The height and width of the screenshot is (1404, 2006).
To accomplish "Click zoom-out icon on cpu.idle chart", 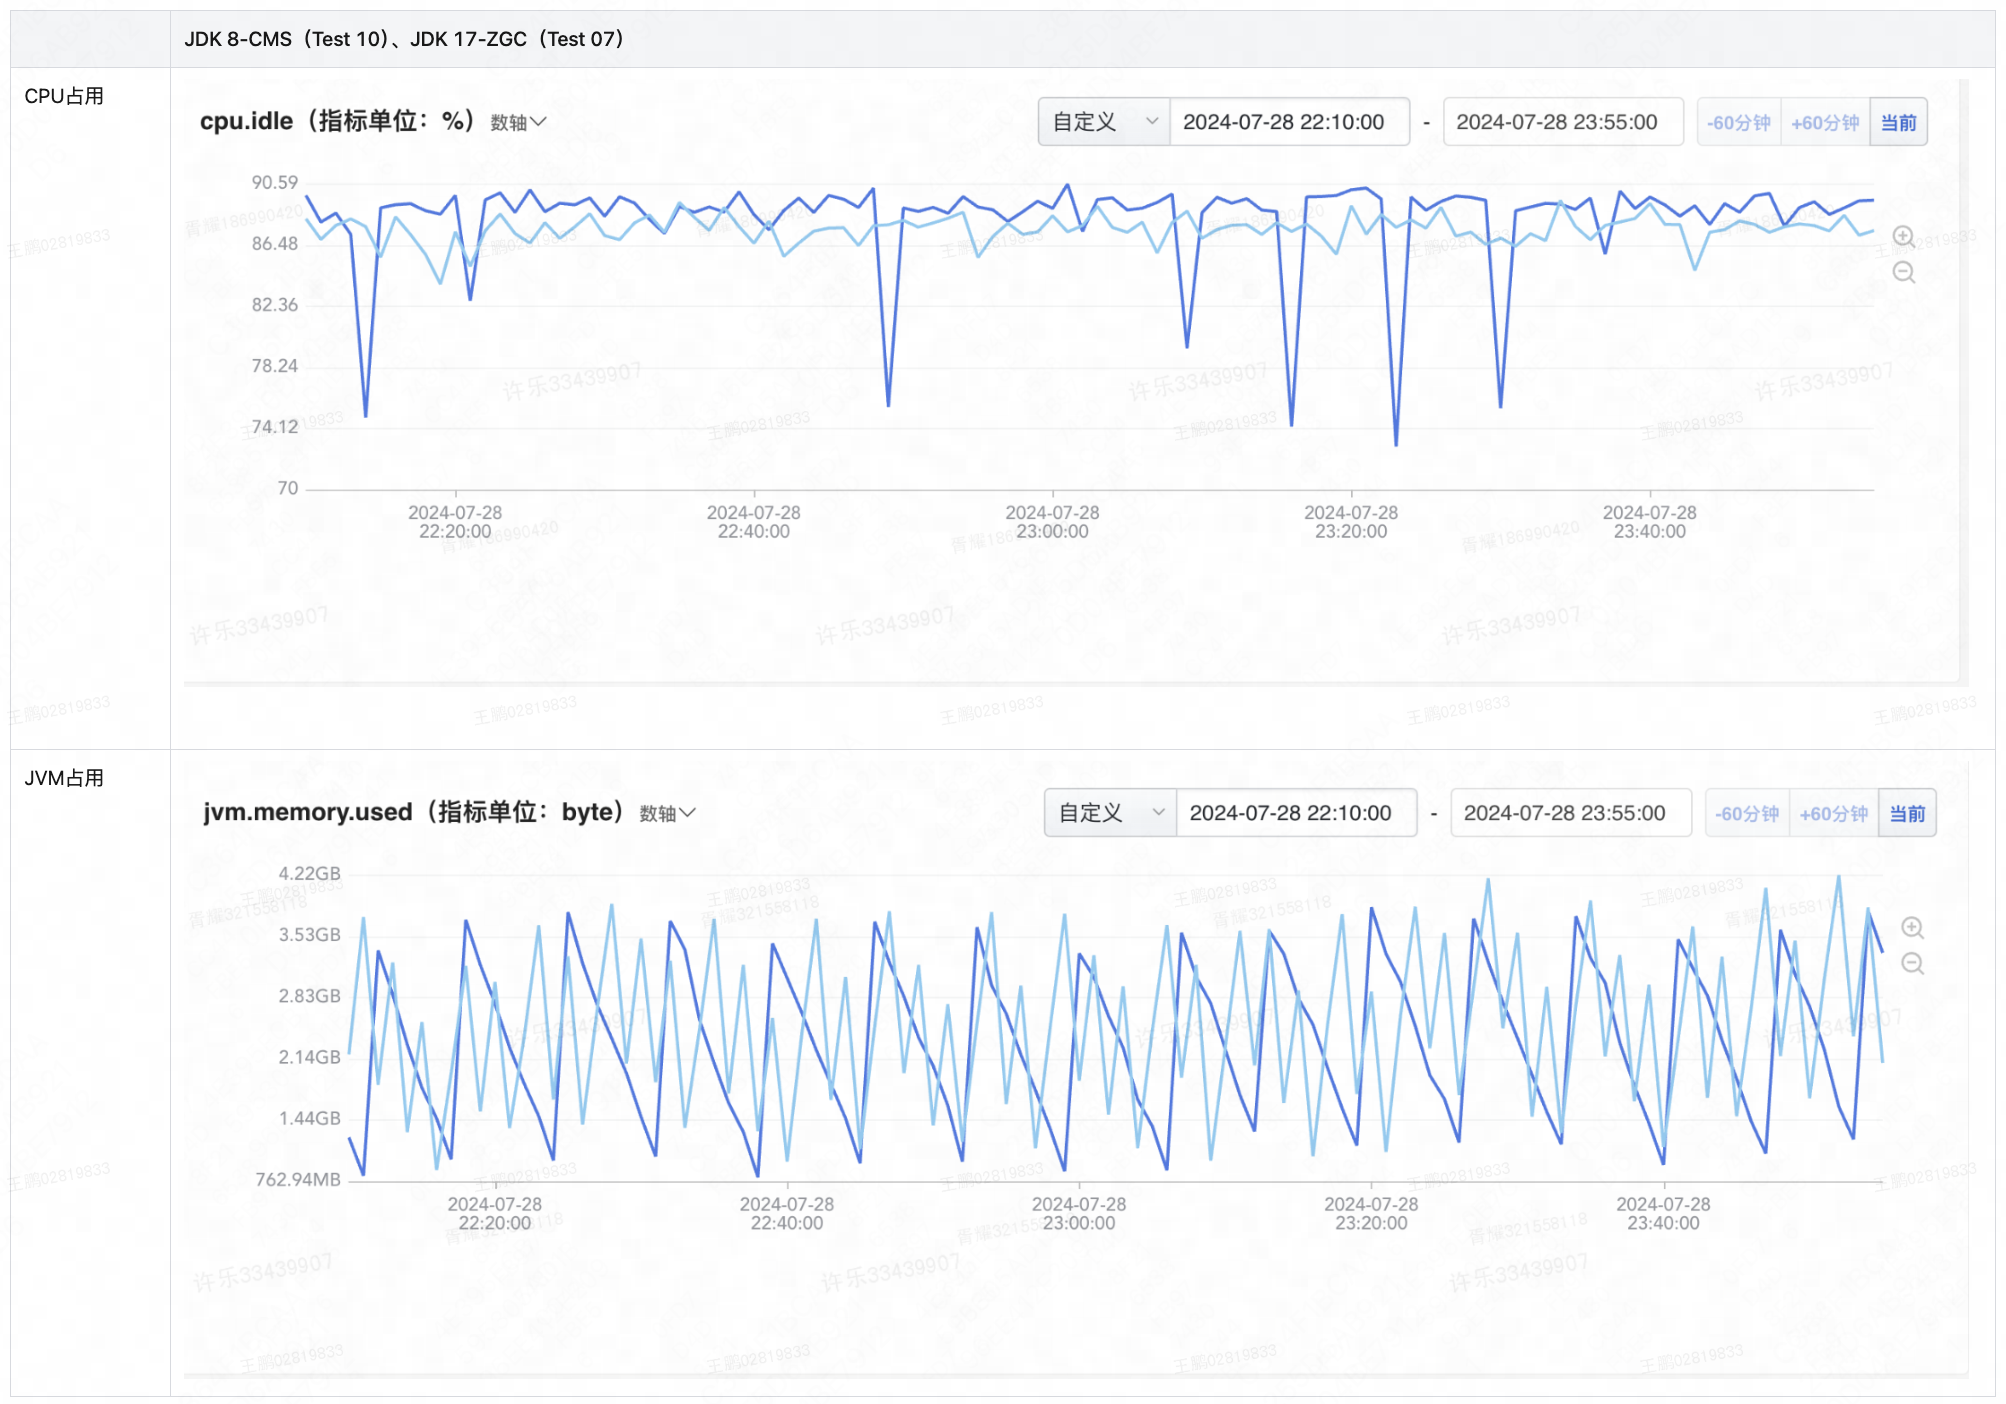I will coord(1903,272).
